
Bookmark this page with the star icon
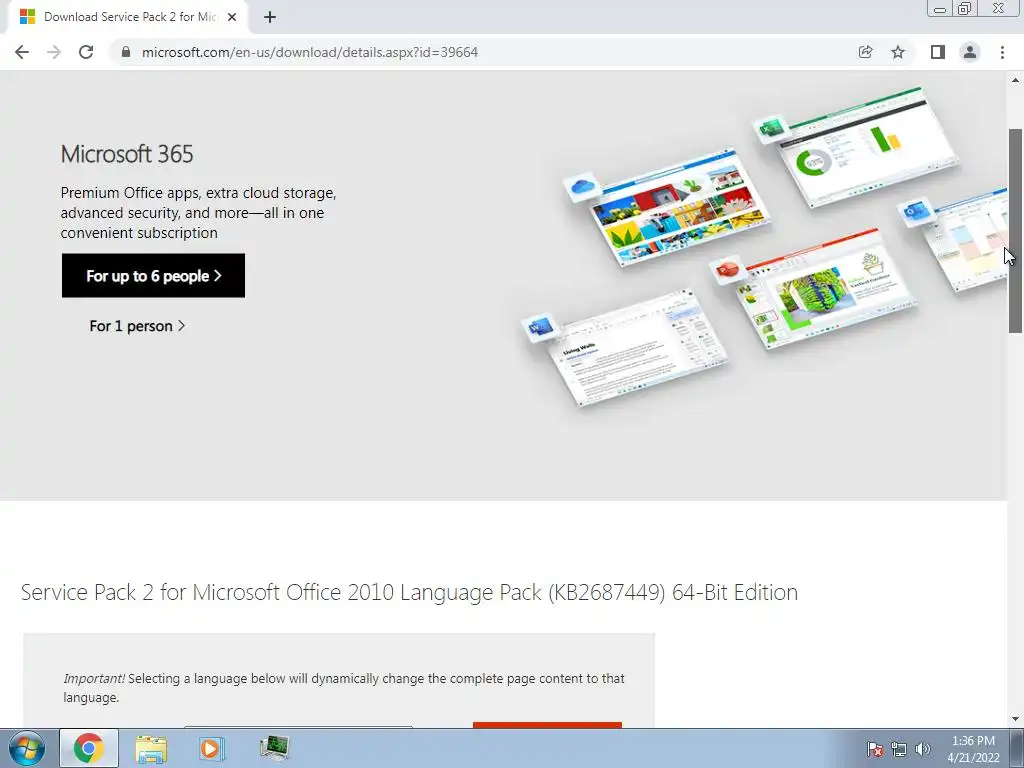click(x=898, y=52)
